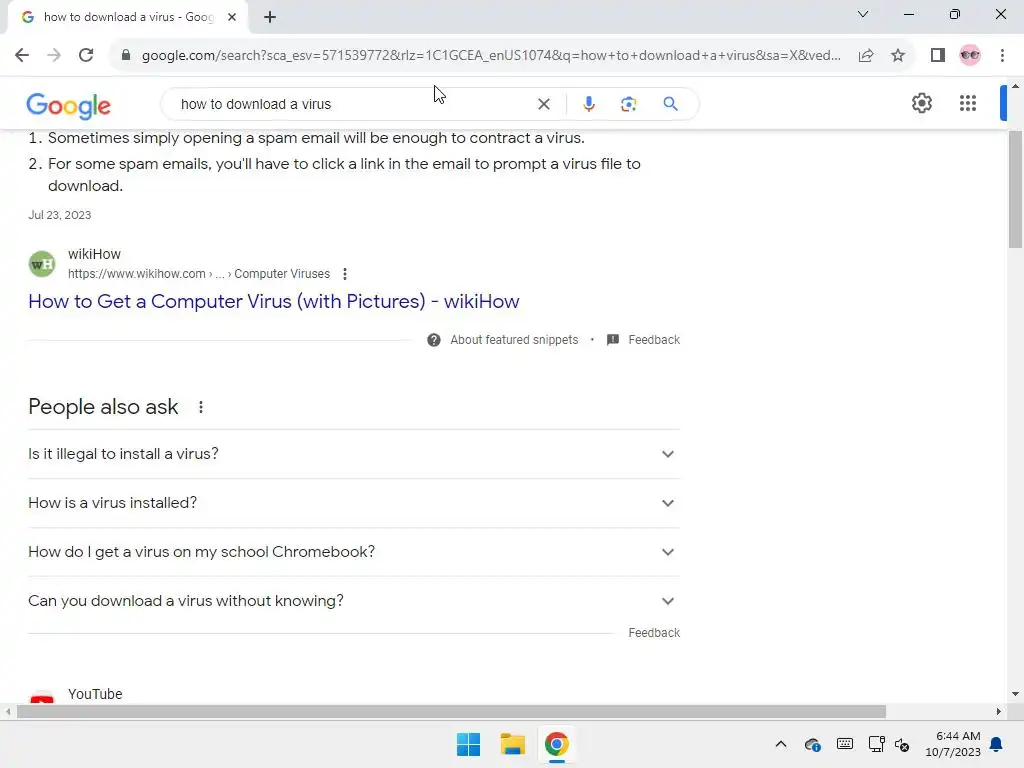The image size is (1024, 768).
Task: Bookmark this page with the star
Action: click(x=898, y=55)
